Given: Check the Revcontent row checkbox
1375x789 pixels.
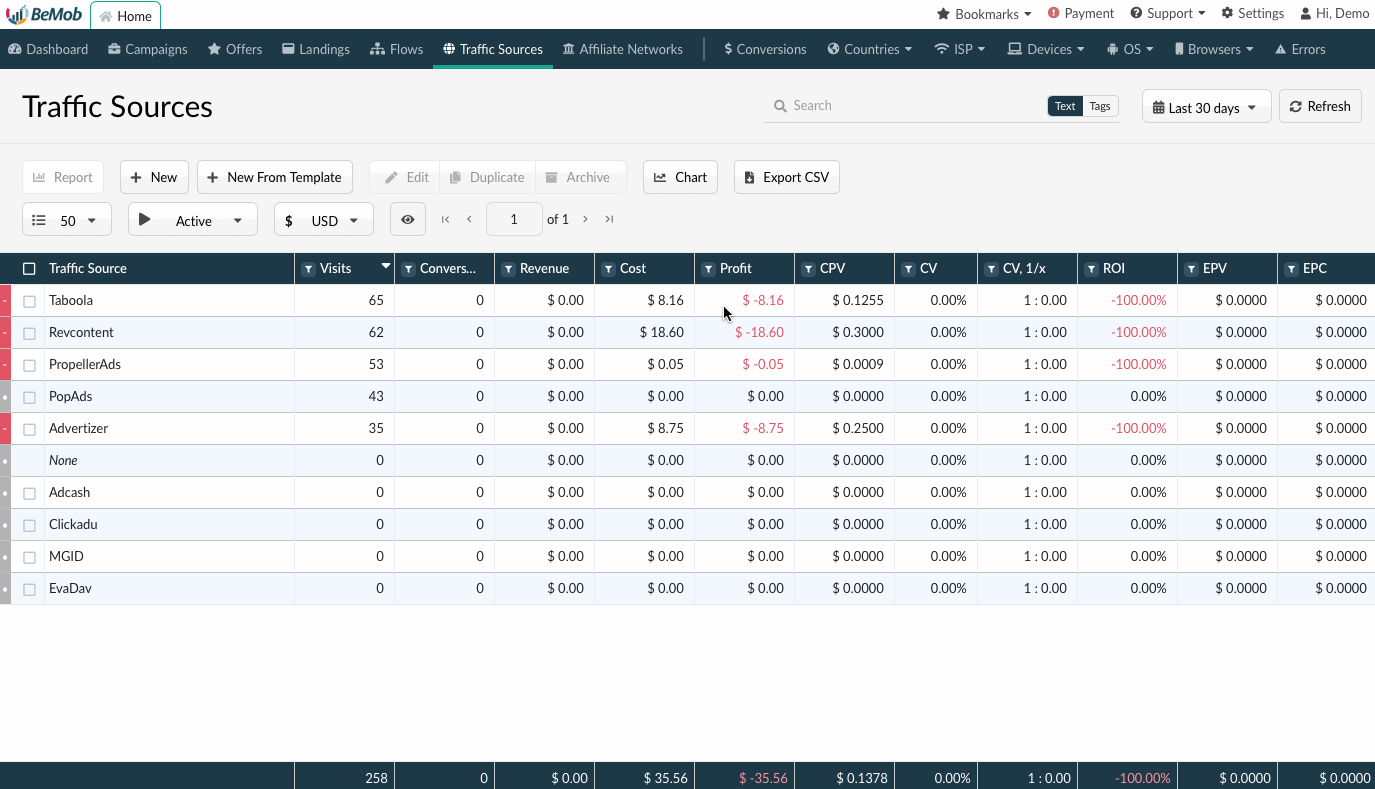Looking at the screenshot, I should pos(29,333).
